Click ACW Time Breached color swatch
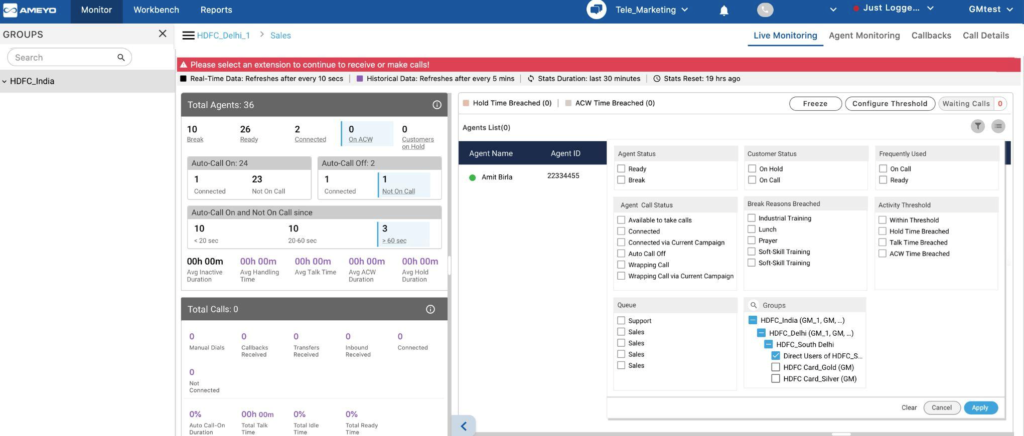1024x436 pixels. coord(568,103)
